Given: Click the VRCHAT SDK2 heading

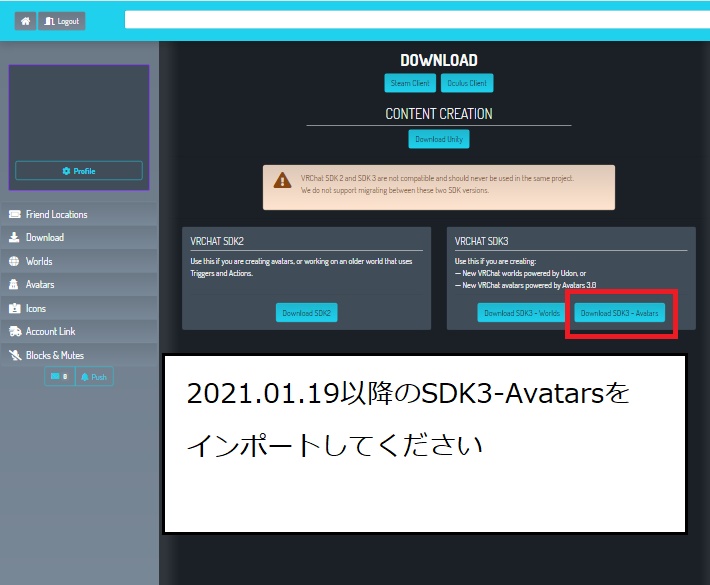Looking at the screenshot, I should (x=217, y=241).
